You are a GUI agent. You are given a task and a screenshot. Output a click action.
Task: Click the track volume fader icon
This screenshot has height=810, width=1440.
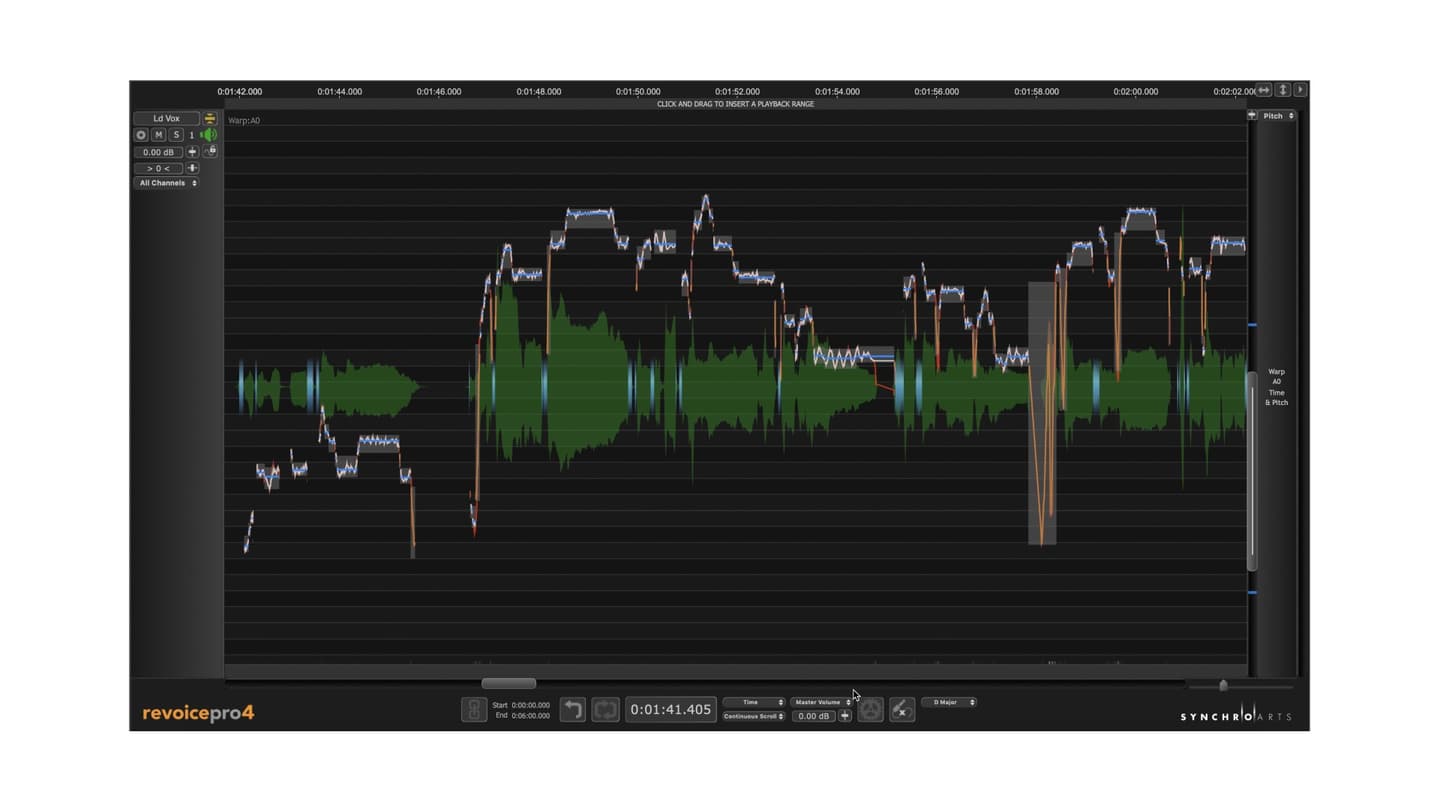pos(192,152)
